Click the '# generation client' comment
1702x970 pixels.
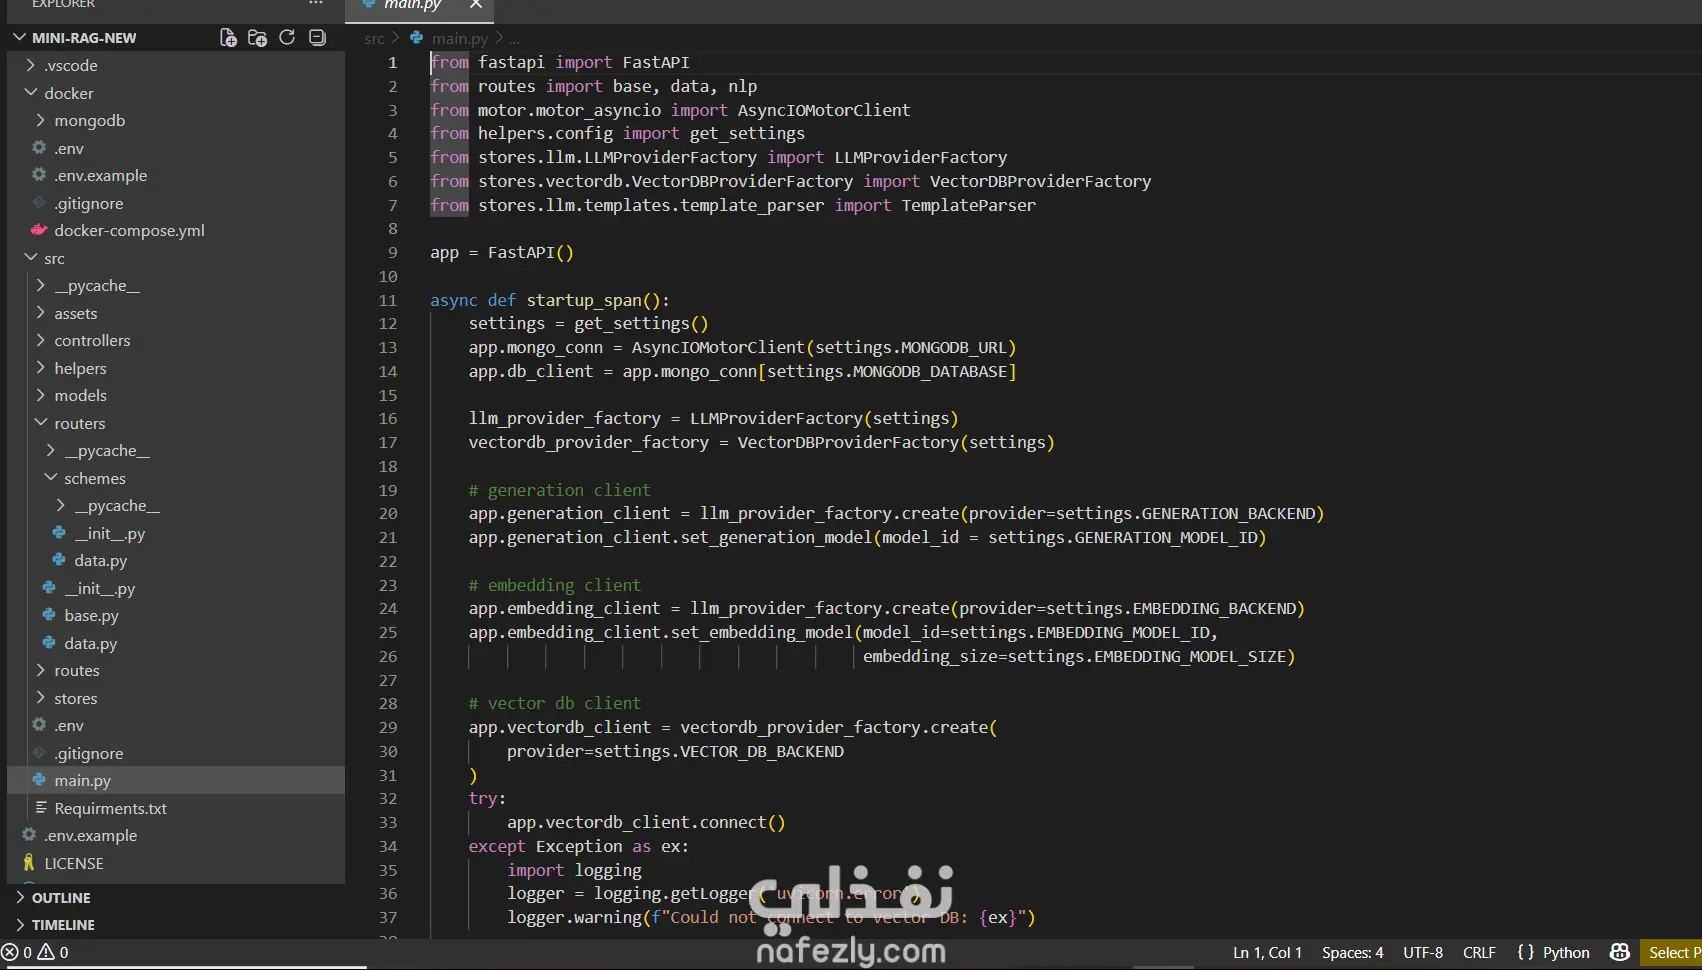tap(559, 490)
